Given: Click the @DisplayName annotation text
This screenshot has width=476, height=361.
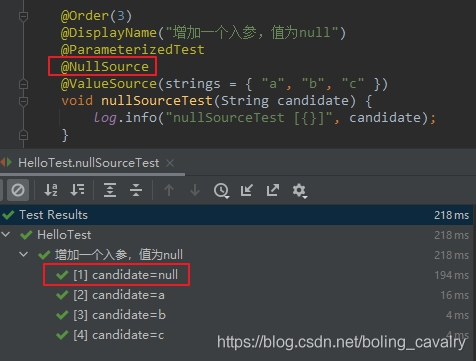Looking at the screenshot, I should pos(109,33).
